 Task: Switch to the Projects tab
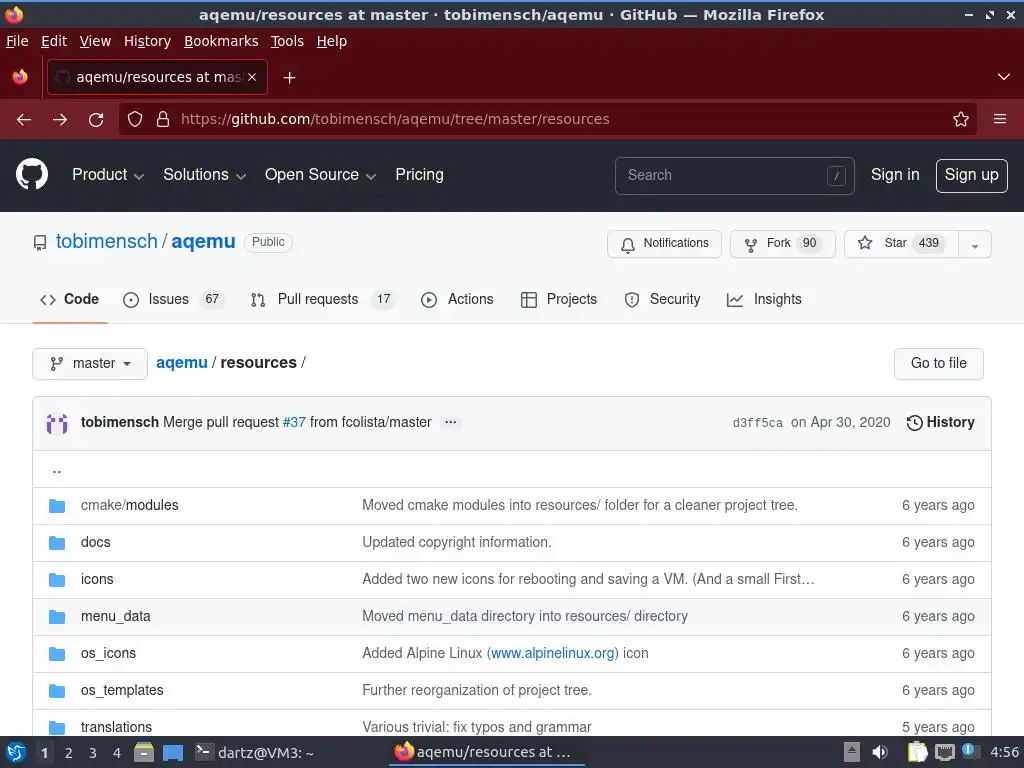(559, 299)
